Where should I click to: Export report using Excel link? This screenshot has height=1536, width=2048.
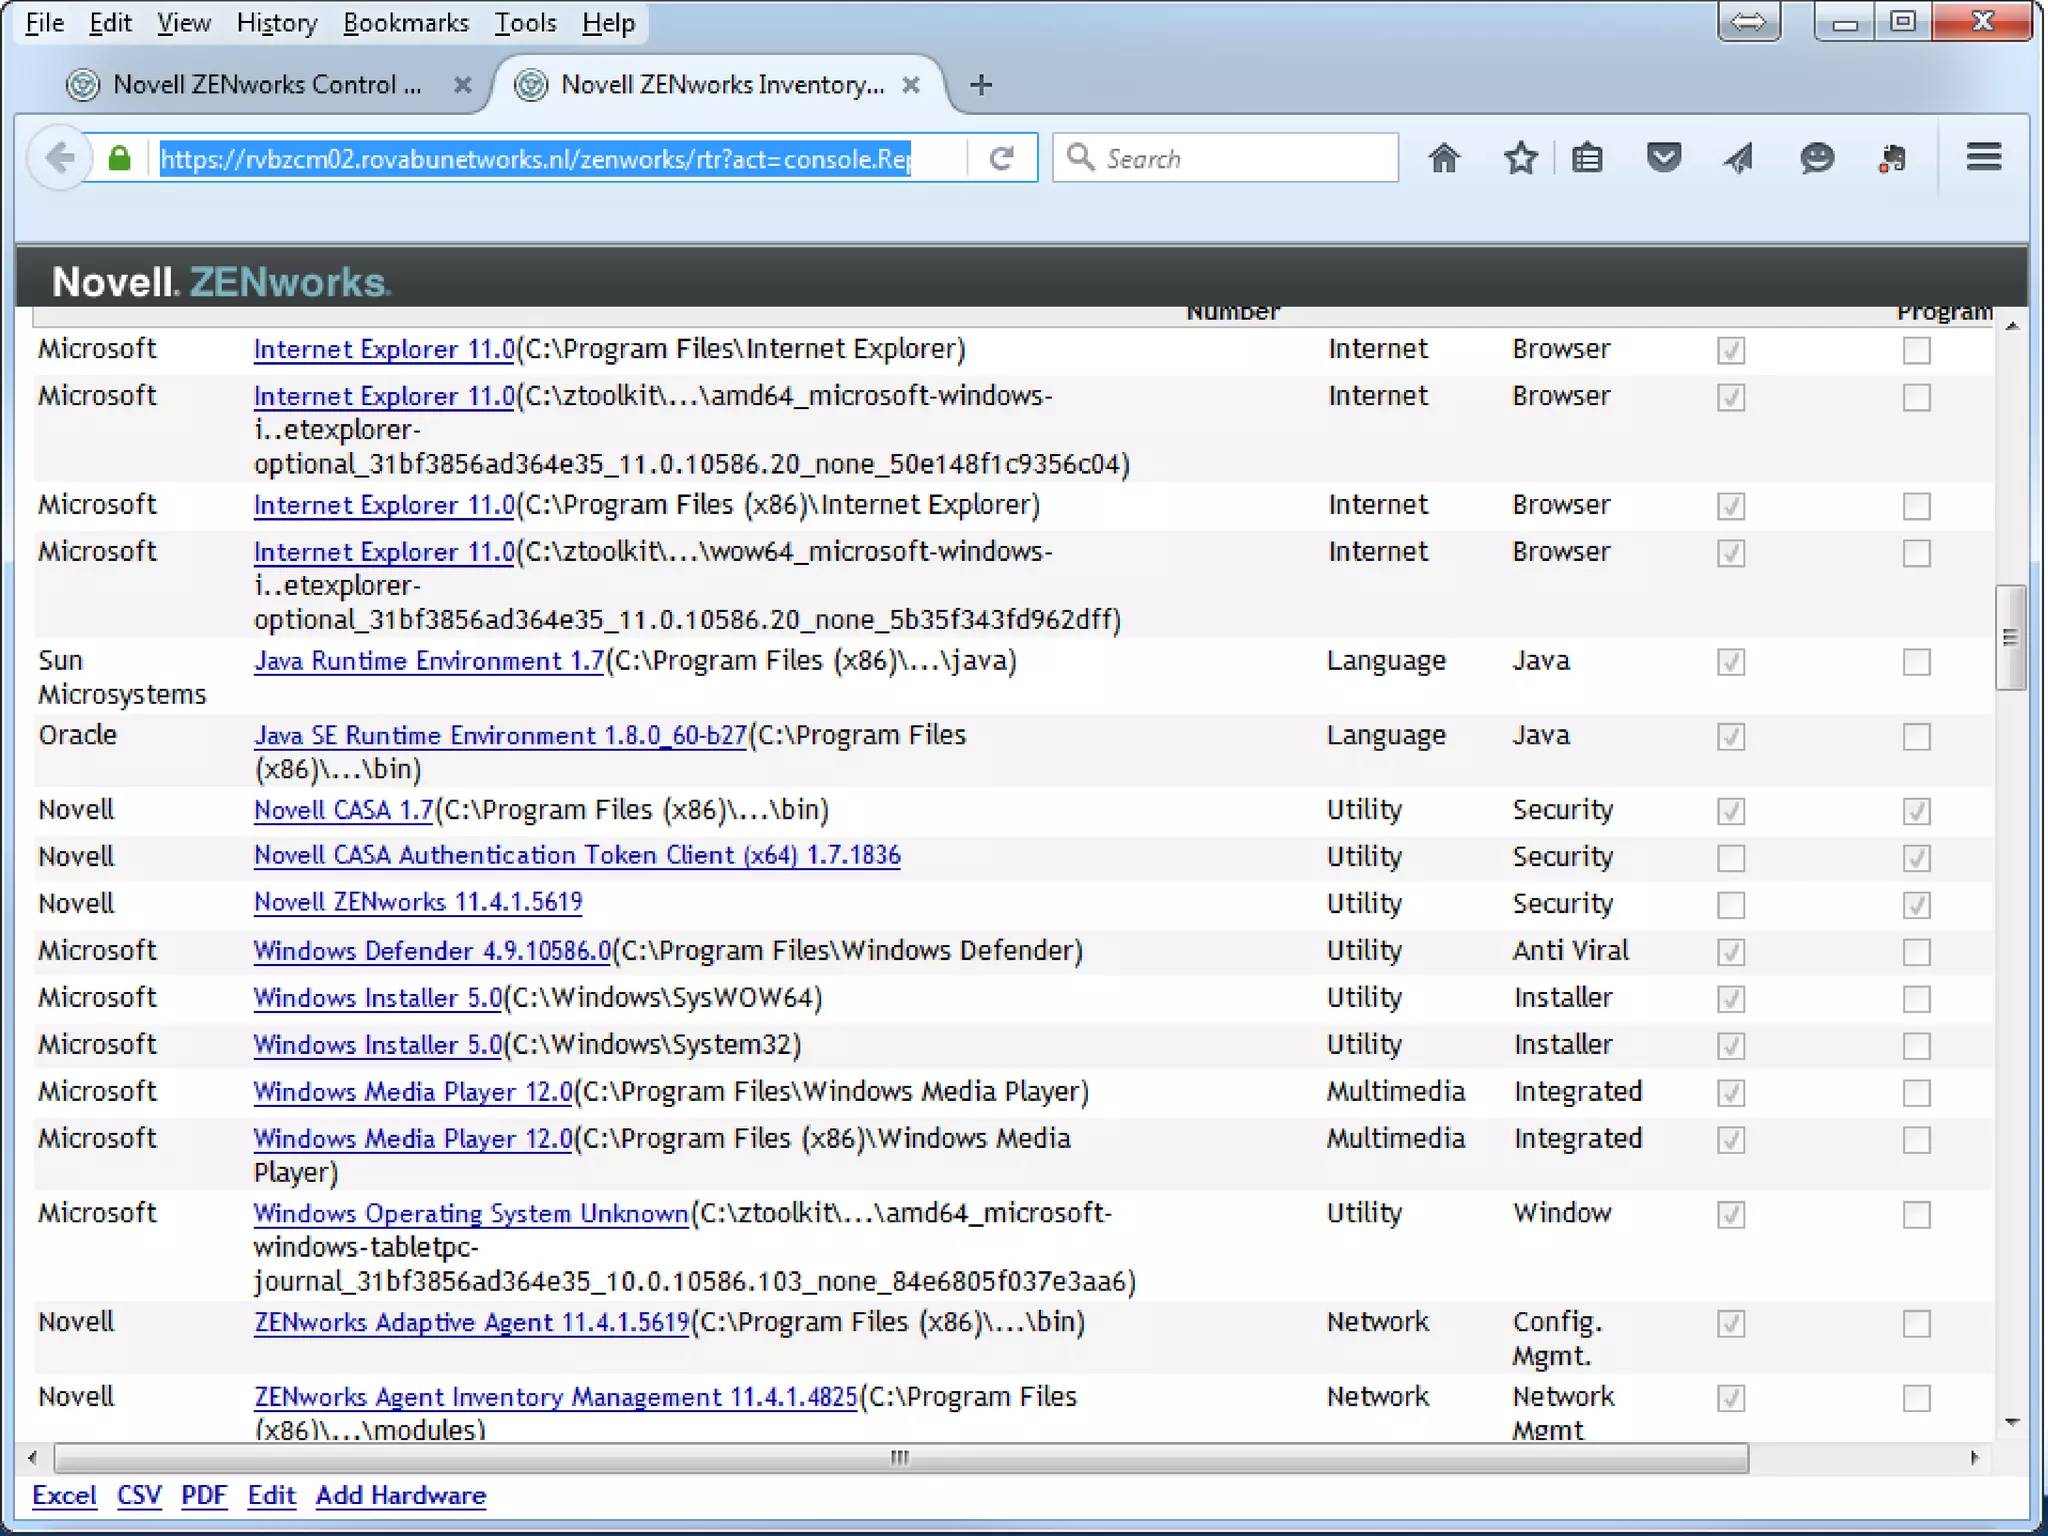pyautogui.click(x=64, y=1496)
